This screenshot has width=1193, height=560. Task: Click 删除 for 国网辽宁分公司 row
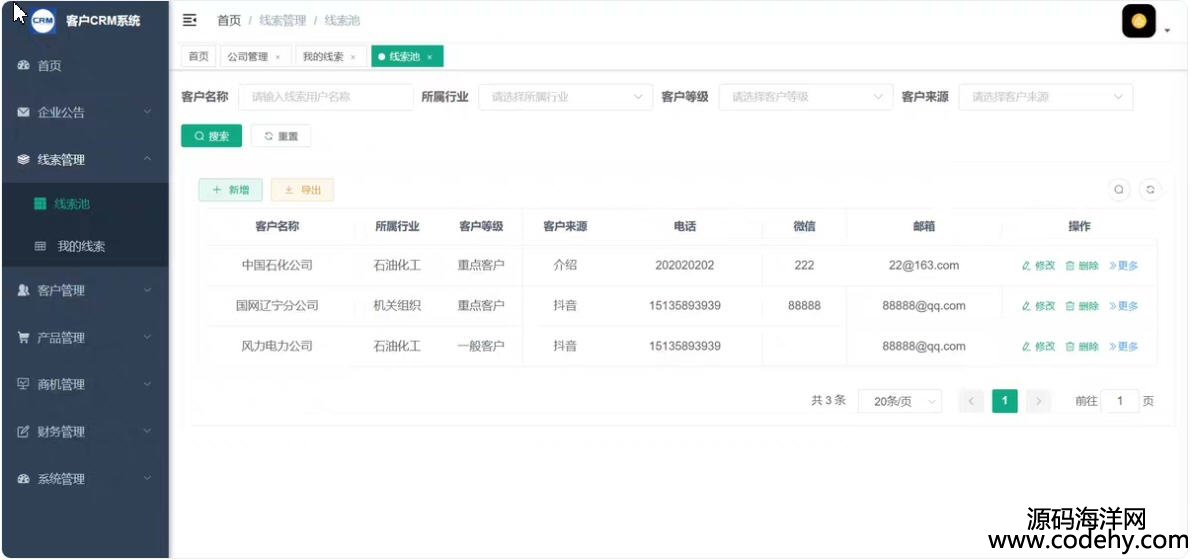coord(1082,306)
